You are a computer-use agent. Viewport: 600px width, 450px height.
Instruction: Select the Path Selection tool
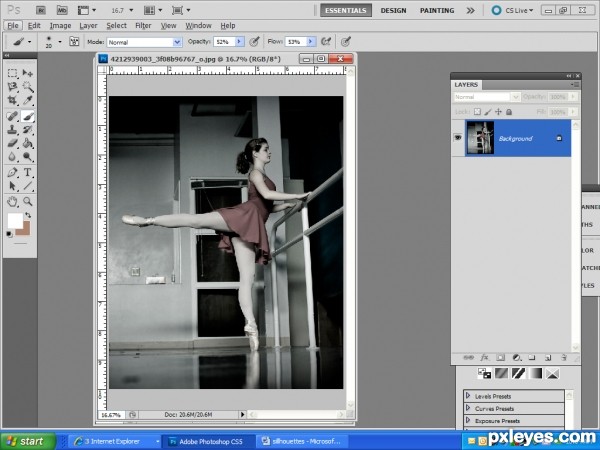12,186
